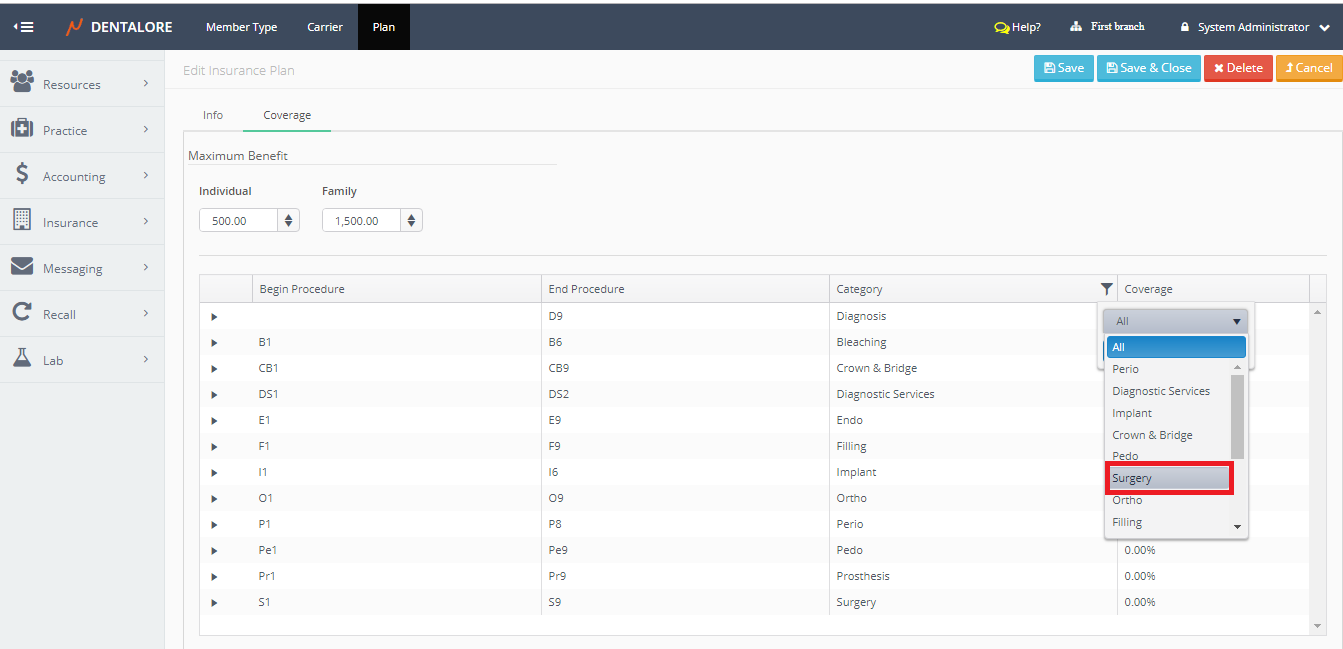This screenshot has width=1343, height=649.
Task: Switch to the Info tab
Action: tap(213, 115)
